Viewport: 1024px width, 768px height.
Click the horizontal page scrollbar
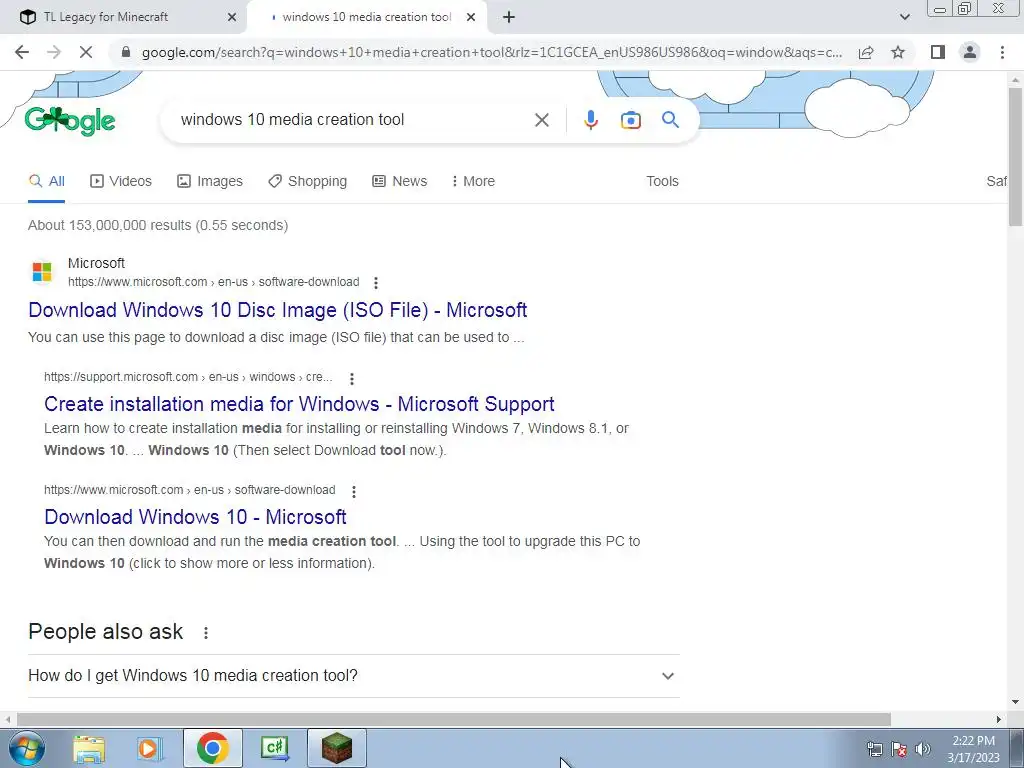pos(454,720)
